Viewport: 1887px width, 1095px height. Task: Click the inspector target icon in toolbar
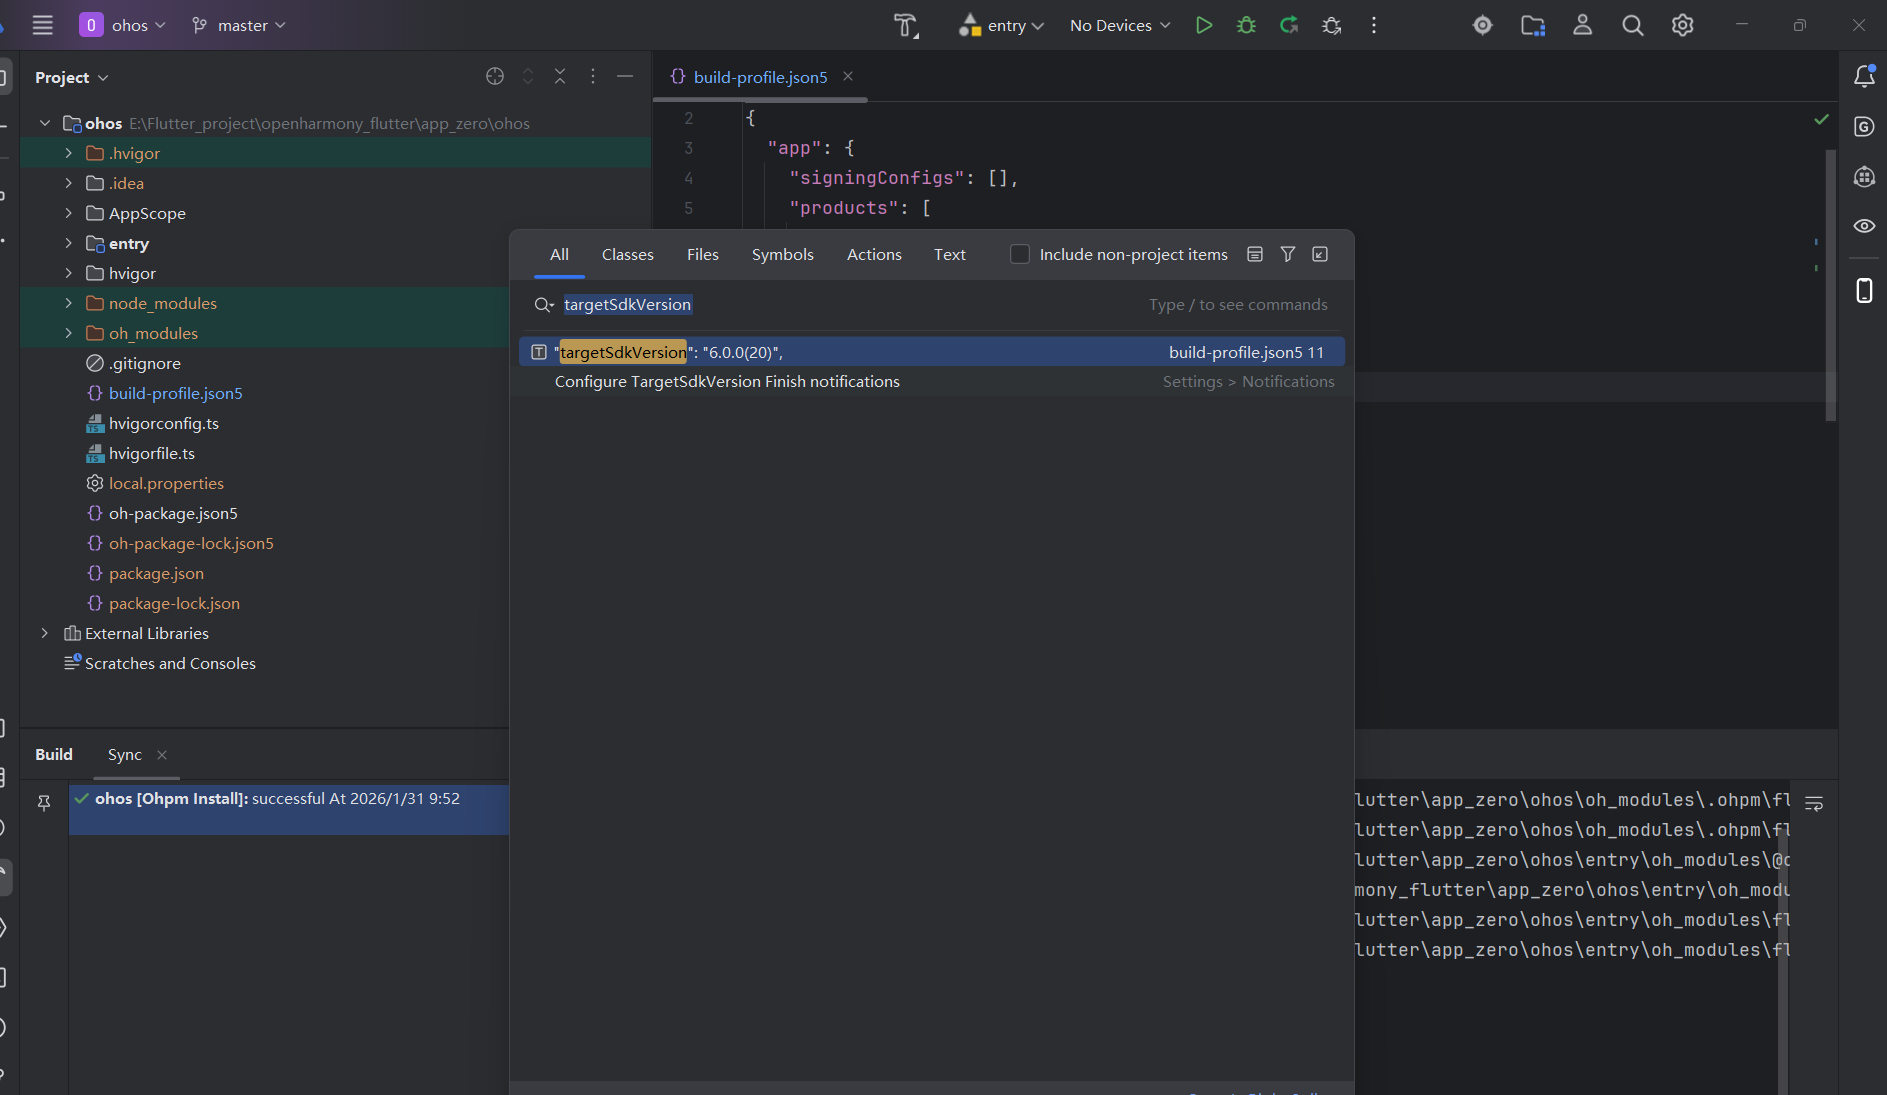[x=1483, y=25]
